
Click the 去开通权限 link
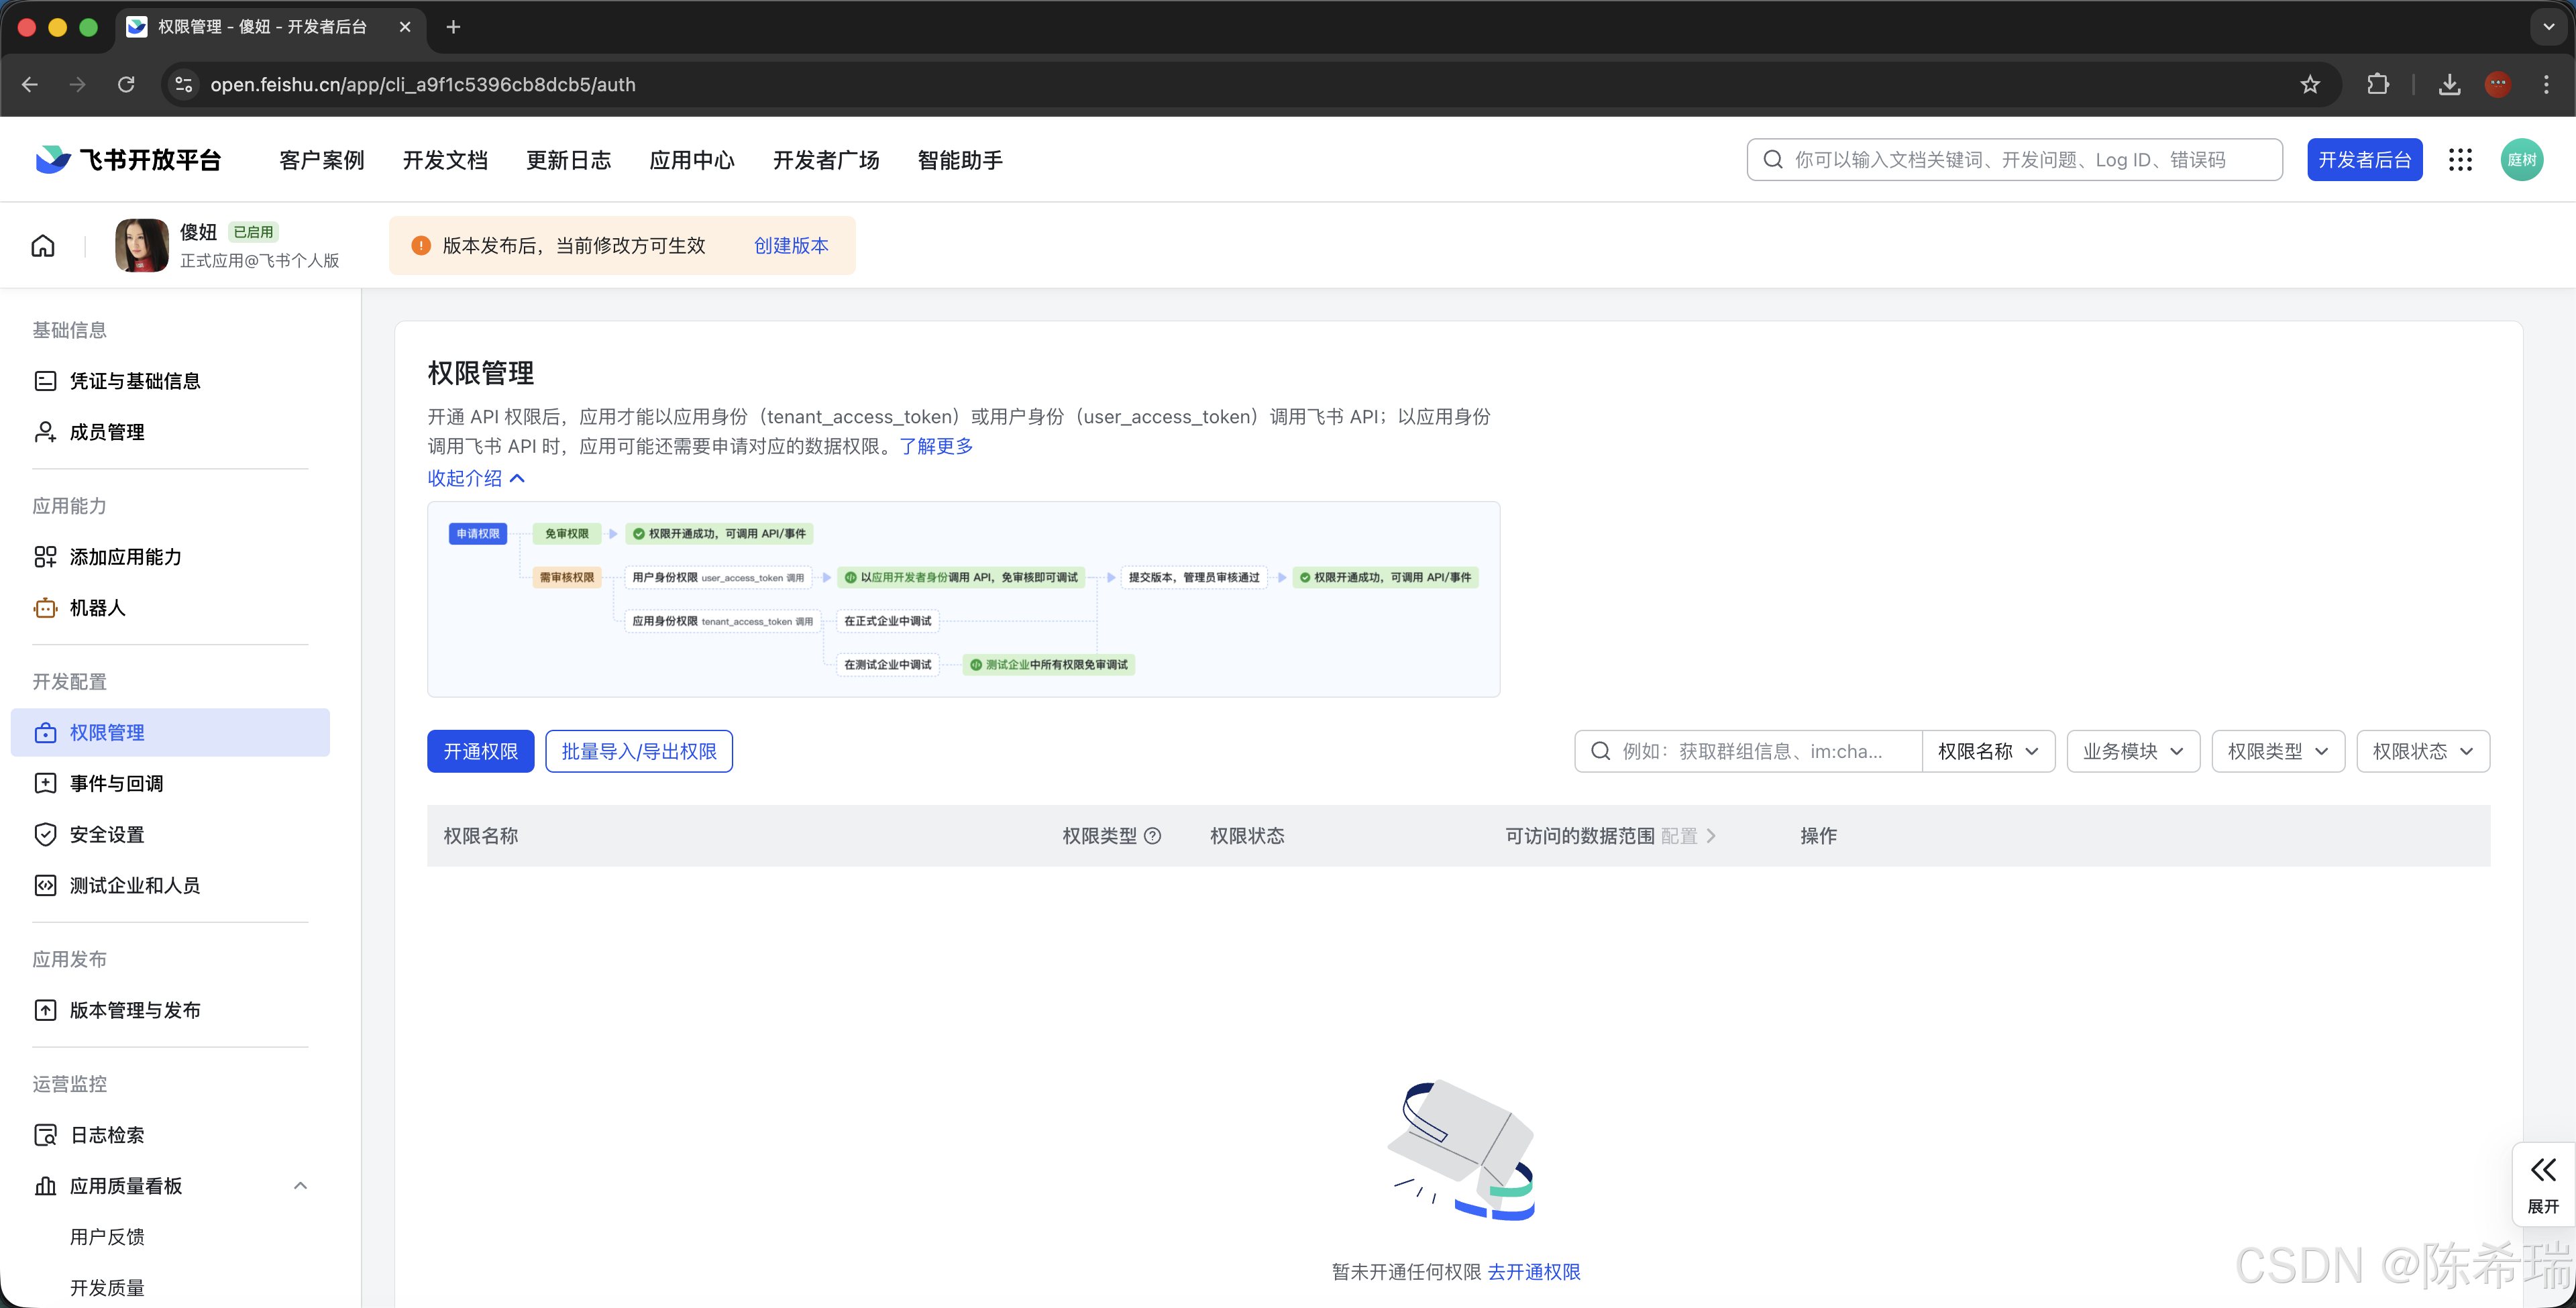(x=1533, y=1272)
